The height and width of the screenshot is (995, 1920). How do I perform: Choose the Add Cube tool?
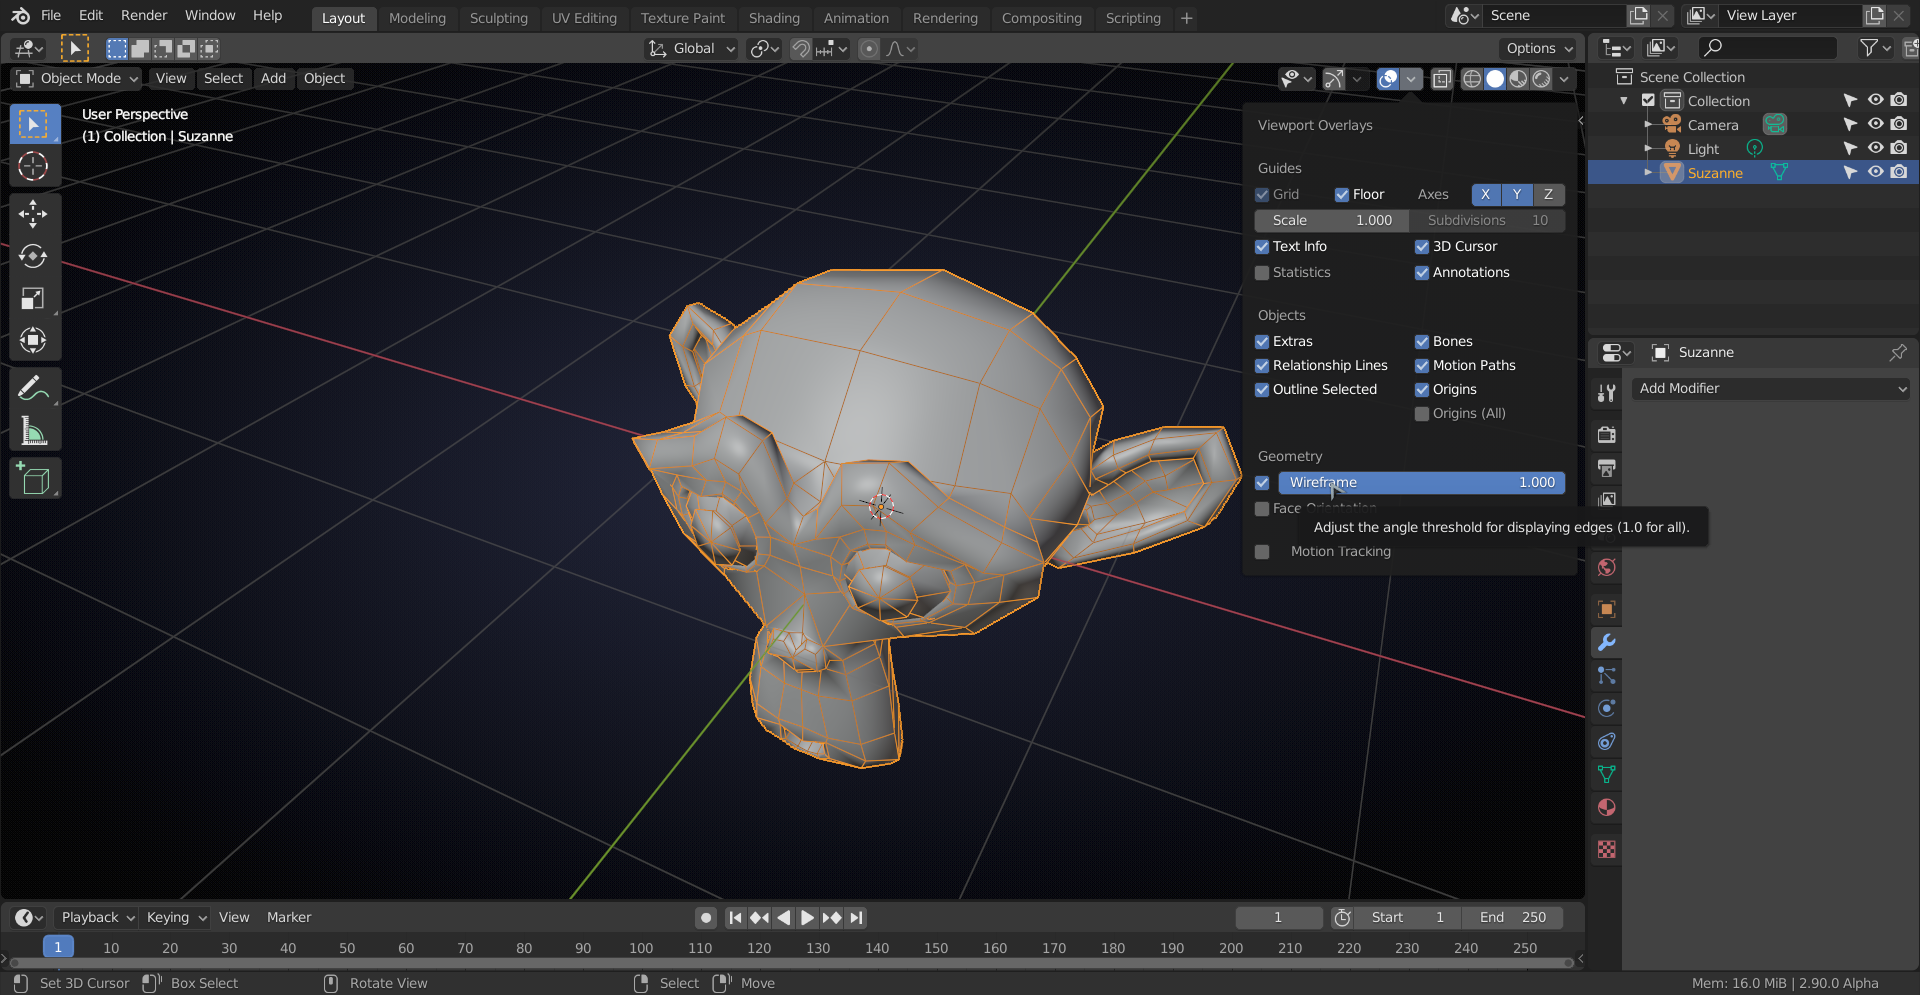pos(33,480)
